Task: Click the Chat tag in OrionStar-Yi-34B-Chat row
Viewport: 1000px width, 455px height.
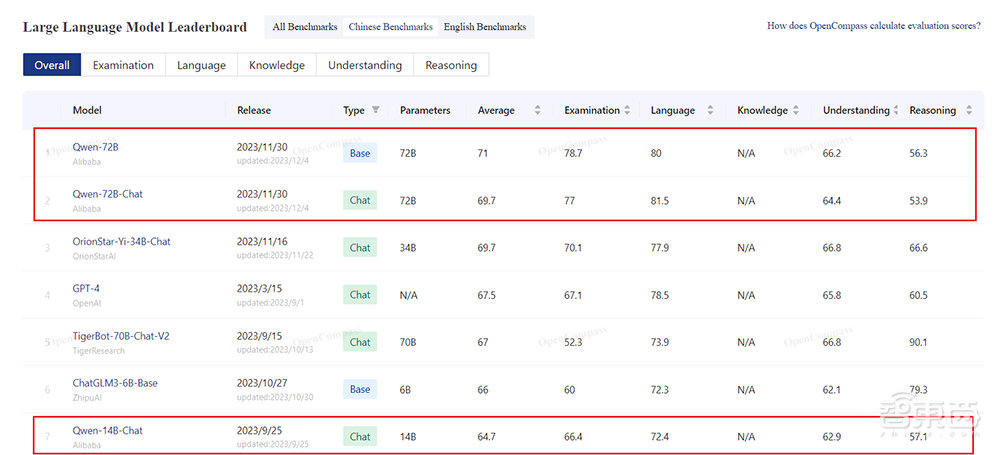Action: 360,247
